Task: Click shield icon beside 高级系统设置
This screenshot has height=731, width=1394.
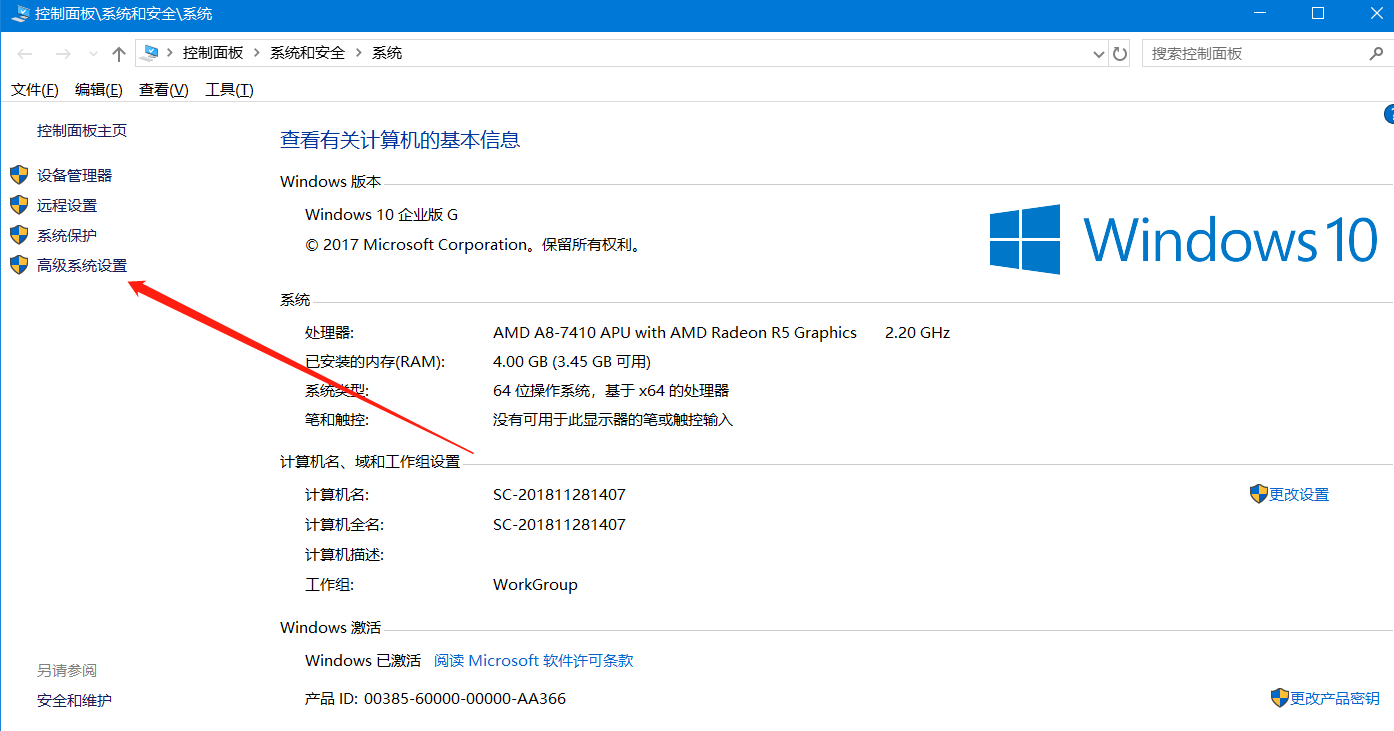Action: click(19, 265)
